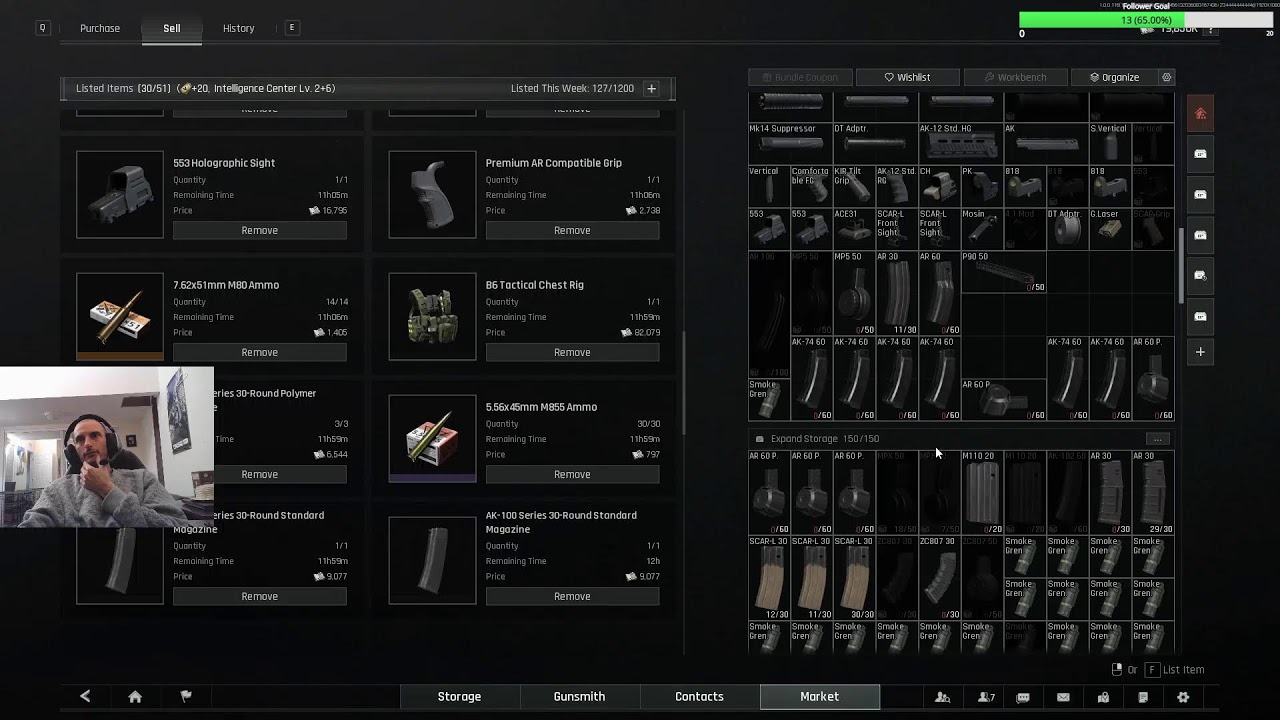The width and height of the screenshot is (1280, 720).
Task: Open the mail envelope icon
Action: click(1063, 697)
